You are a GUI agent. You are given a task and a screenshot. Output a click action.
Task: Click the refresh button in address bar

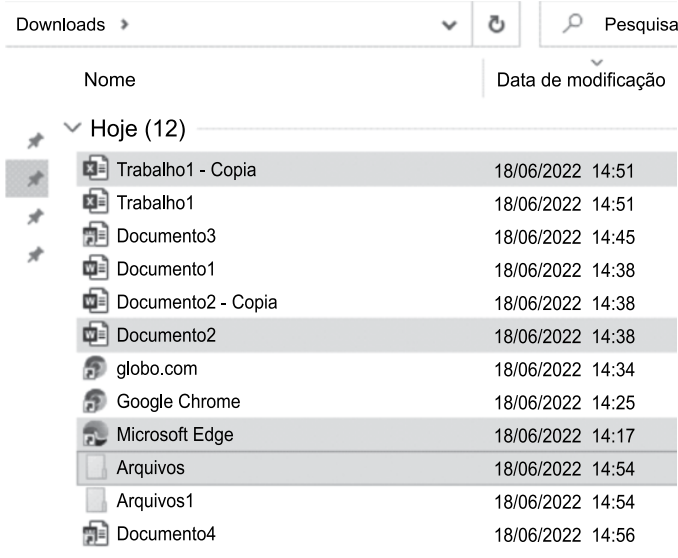496,24
